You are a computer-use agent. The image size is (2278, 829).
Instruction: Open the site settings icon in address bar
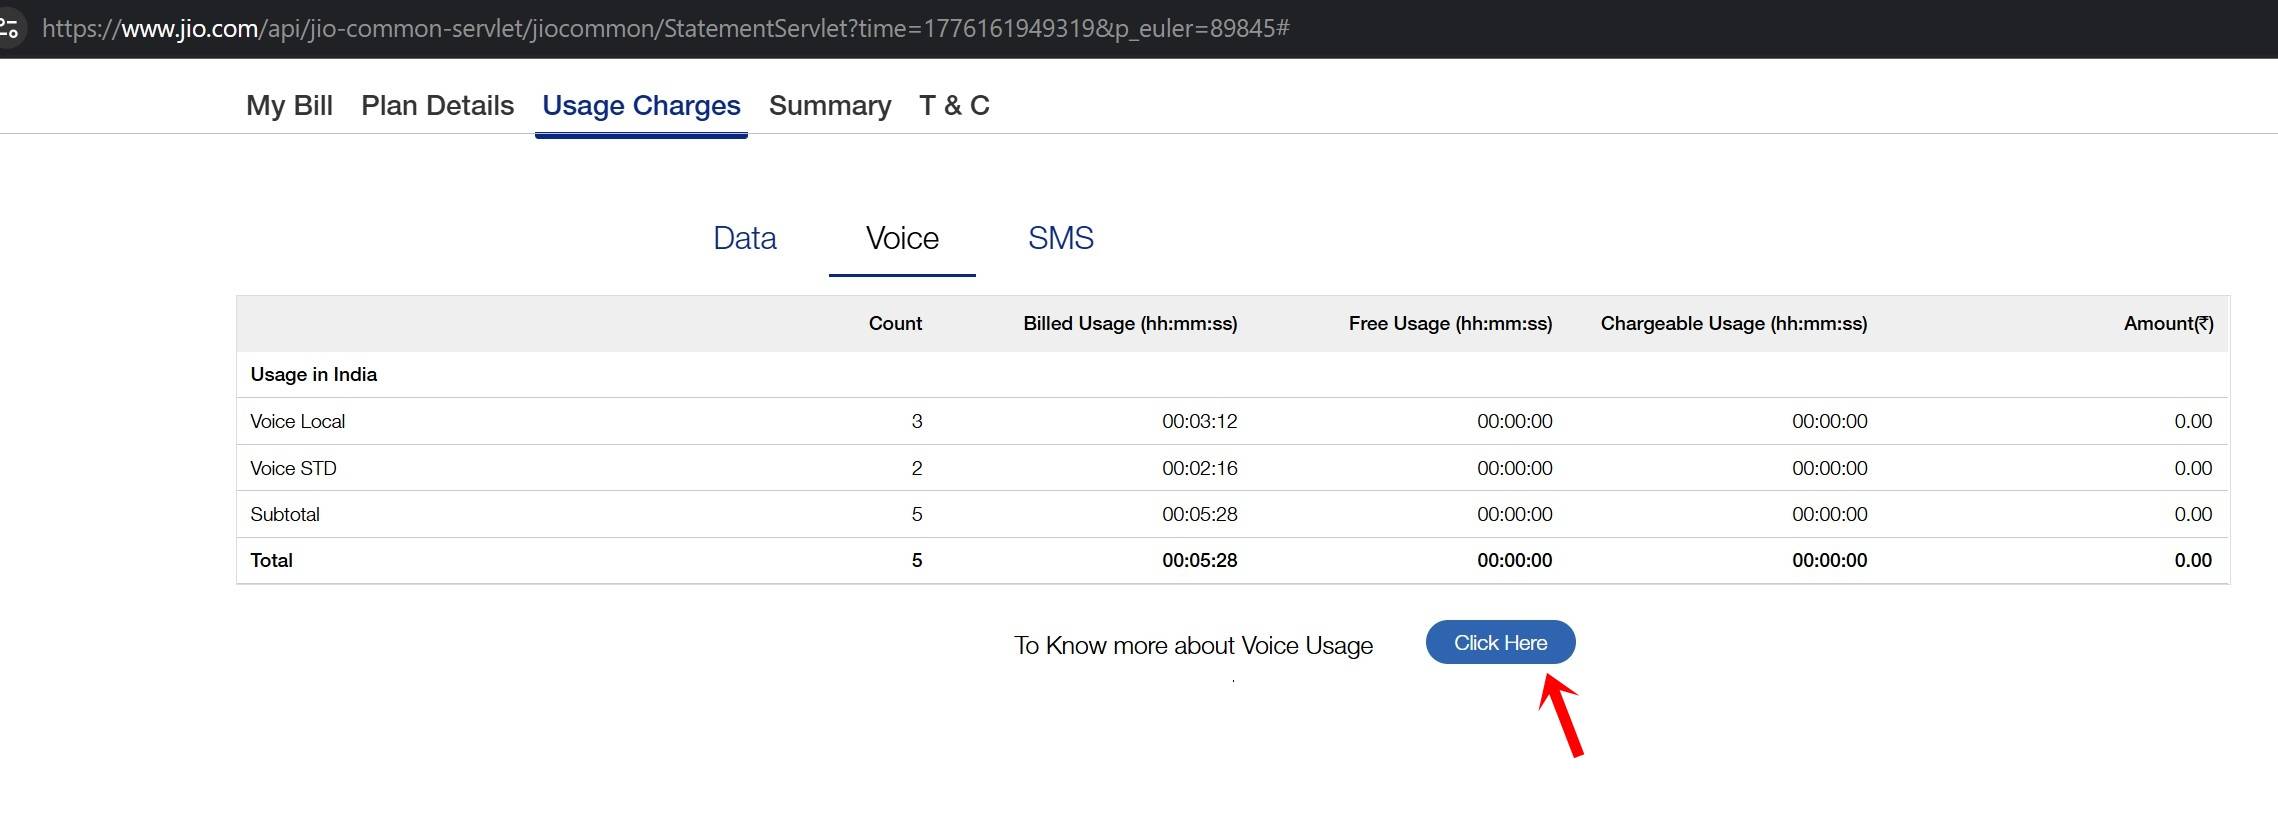pos(9,28)
